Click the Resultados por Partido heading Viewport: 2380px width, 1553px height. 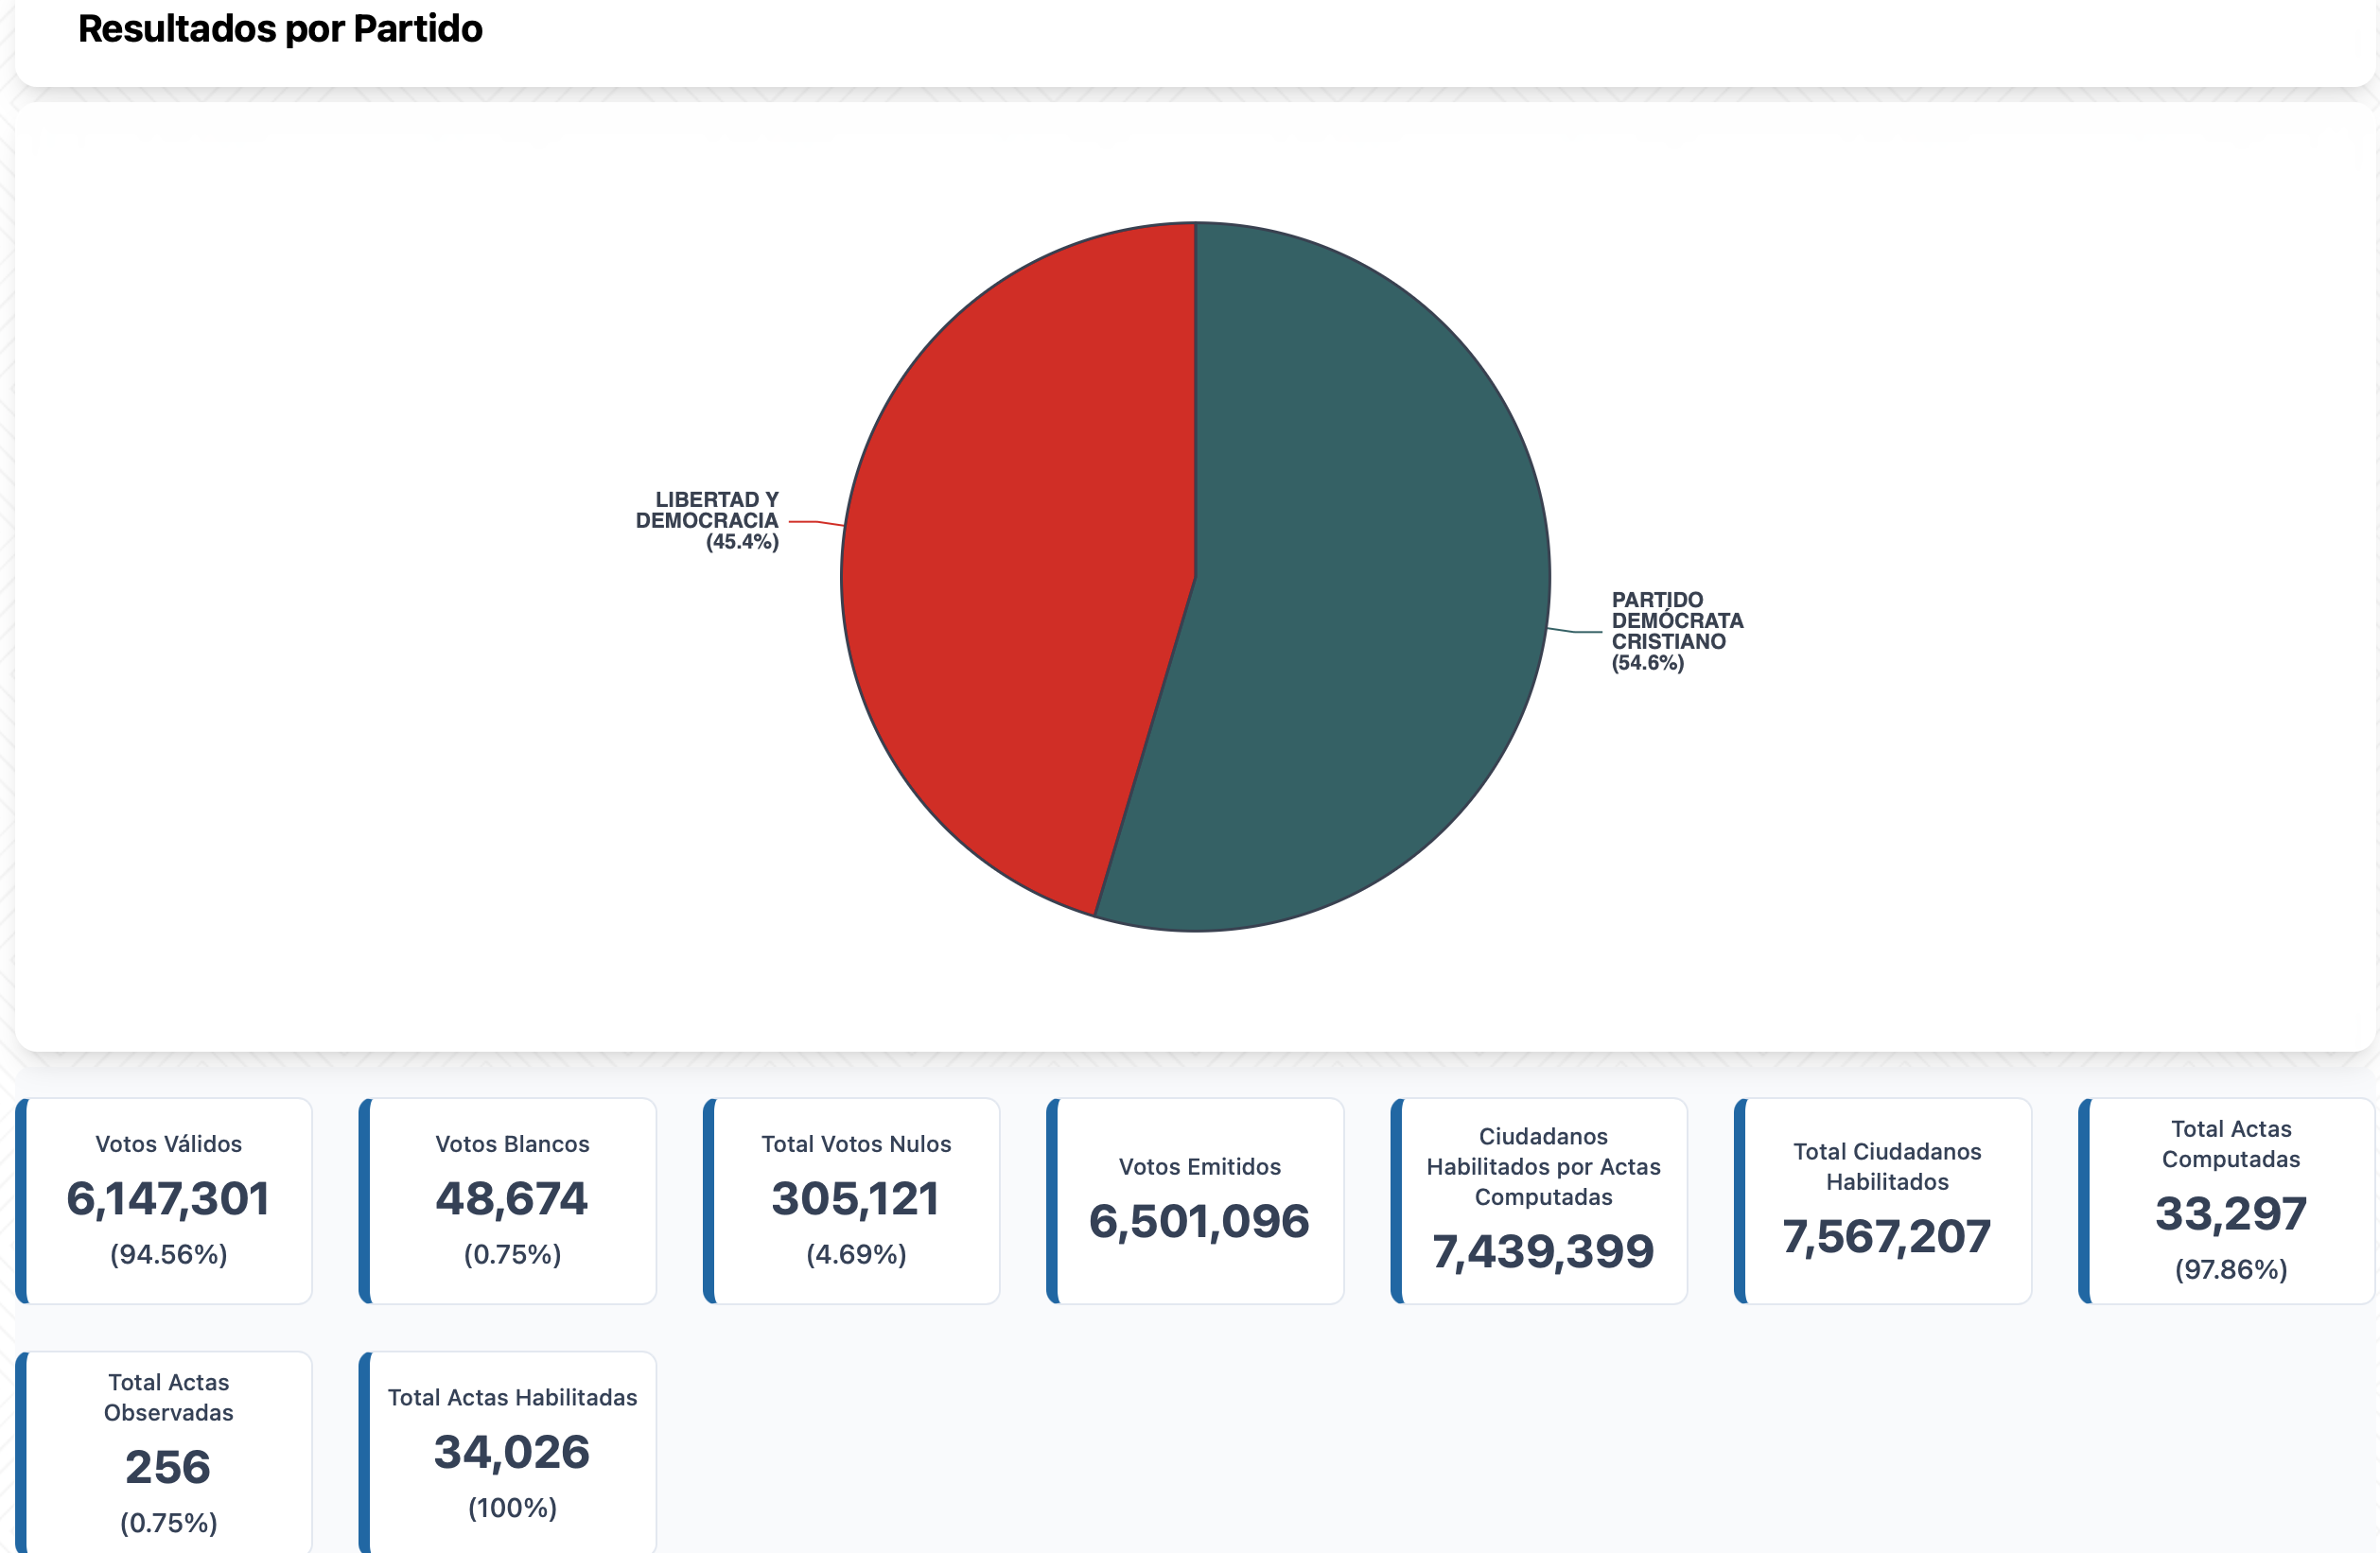[280, 29]
